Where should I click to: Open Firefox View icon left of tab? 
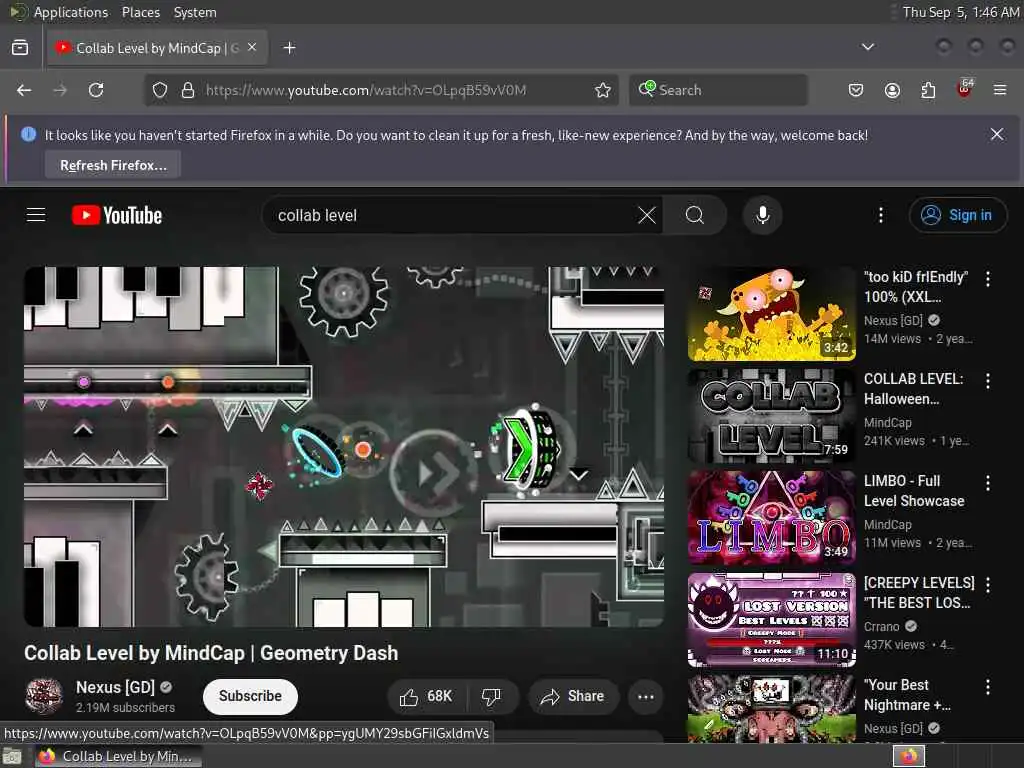click(20, 48)
